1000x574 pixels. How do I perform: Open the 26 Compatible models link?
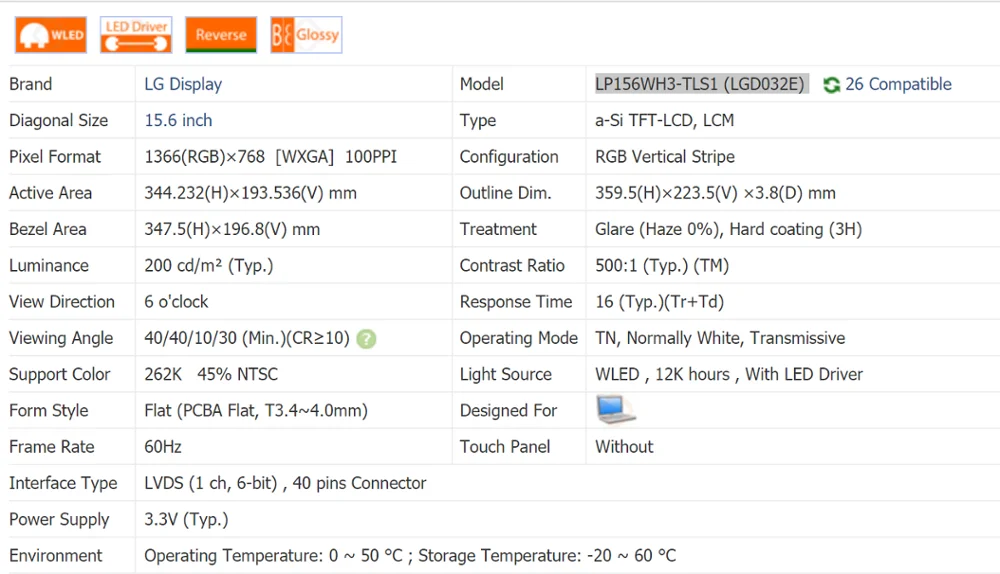coord(898,84)
